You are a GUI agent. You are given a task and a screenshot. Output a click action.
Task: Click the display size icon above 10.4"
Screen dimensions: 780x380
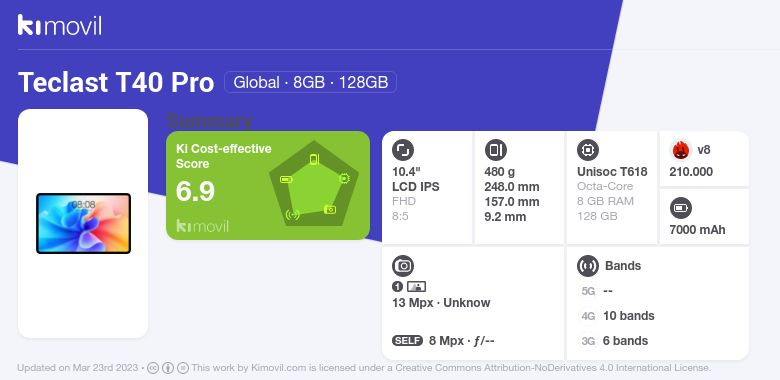click(403, 150)
